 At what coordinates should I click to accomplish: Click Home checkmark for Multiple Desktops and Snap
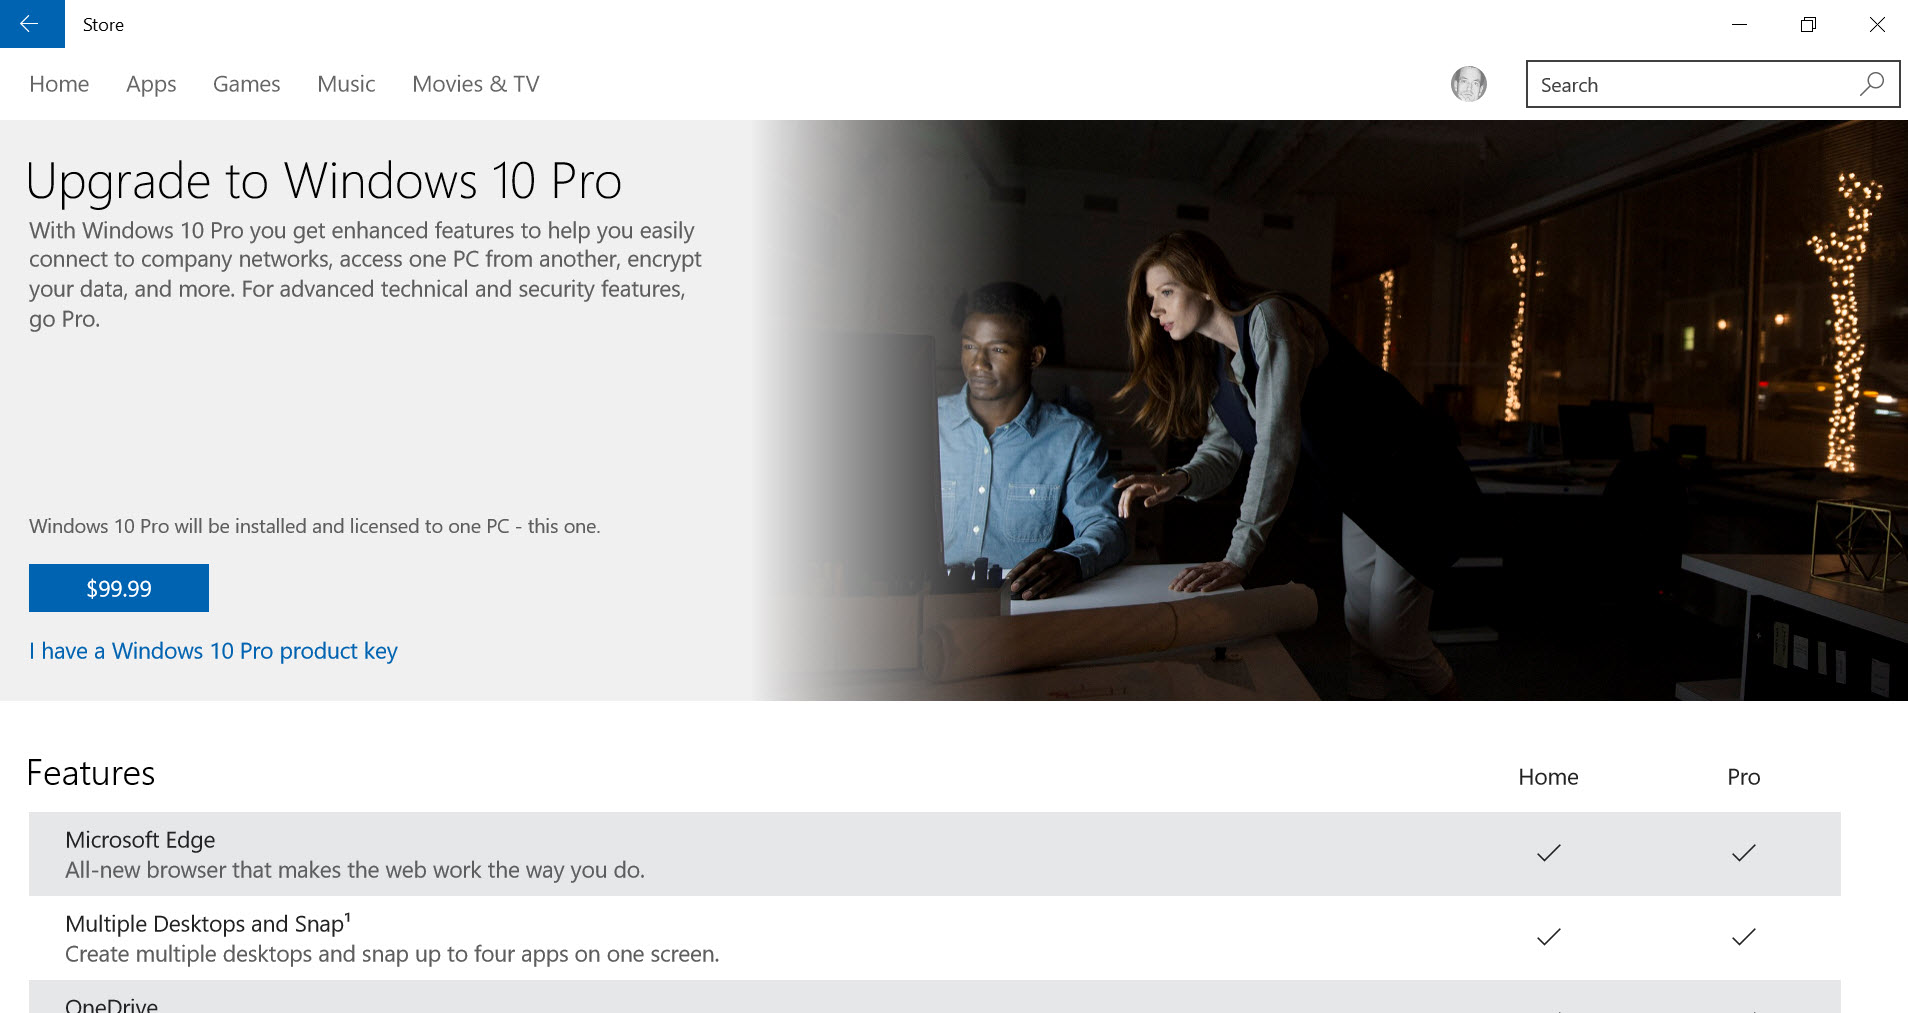point(1548,937)
